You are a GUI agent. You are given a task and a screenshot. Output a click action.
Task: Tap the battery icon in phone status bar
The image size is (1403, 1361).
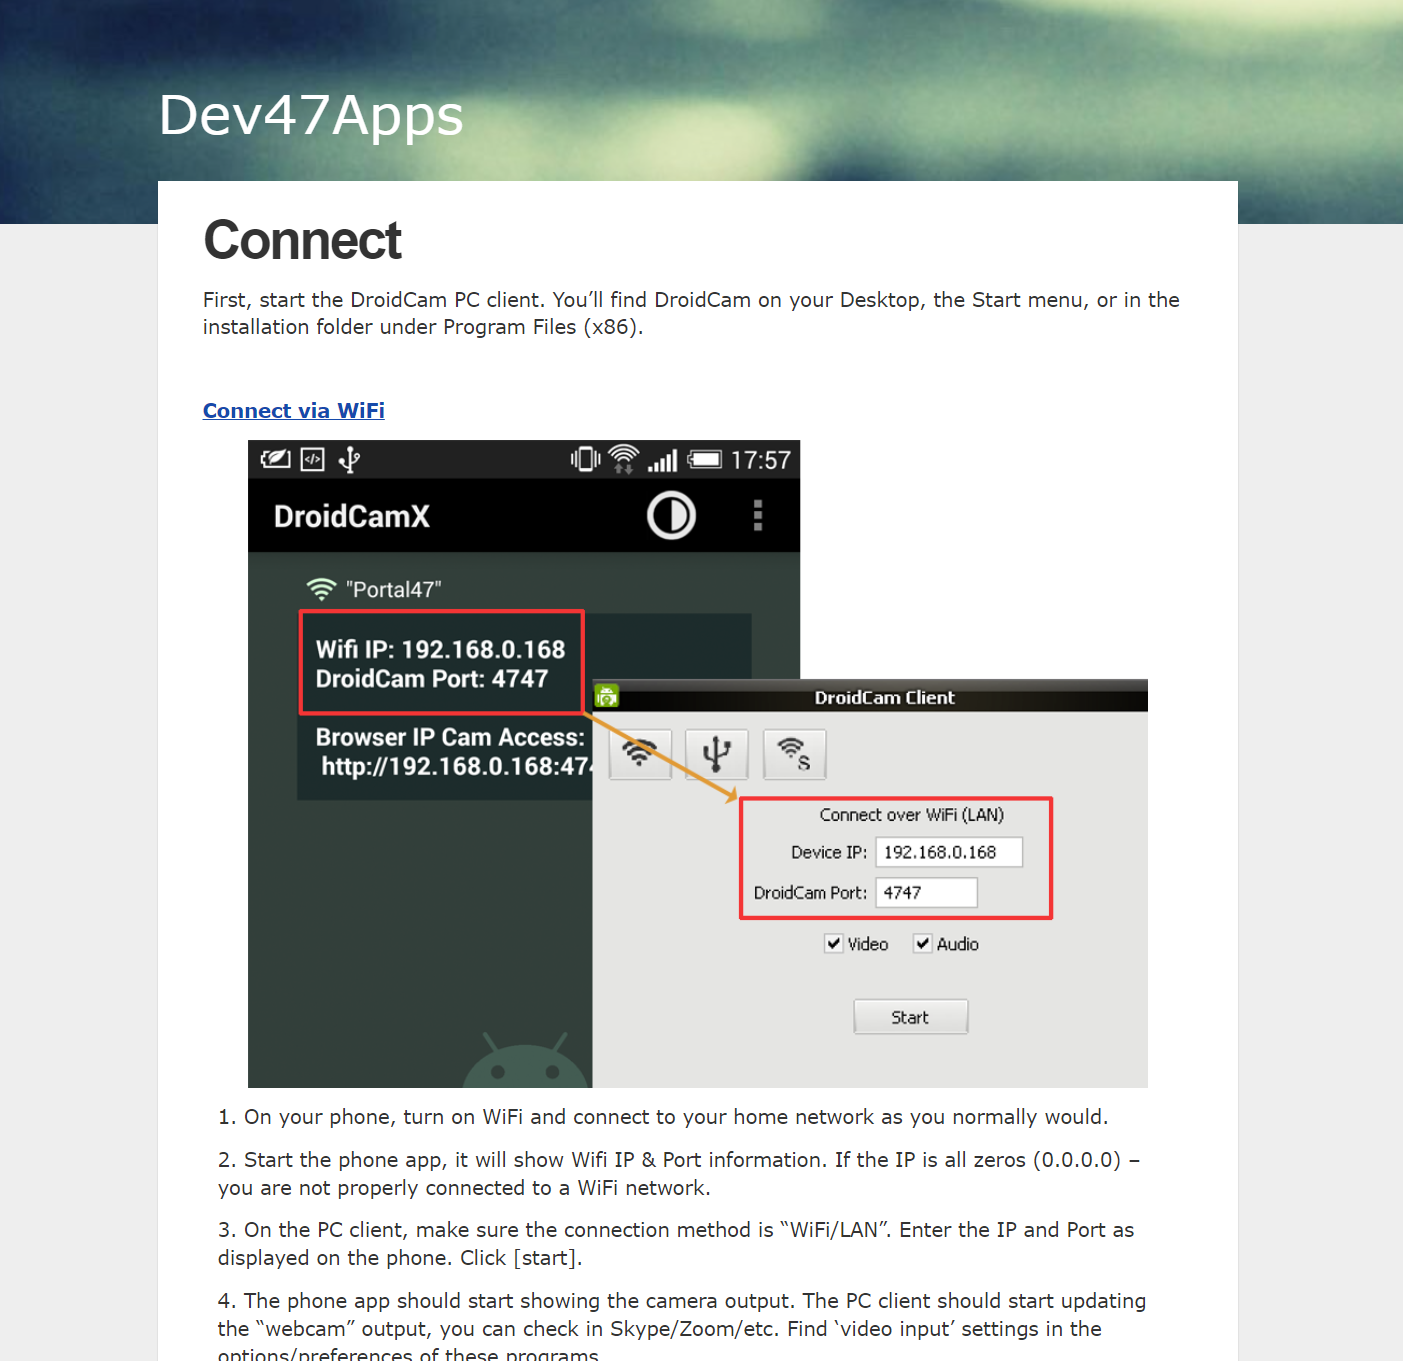click(x=705, y=460)
